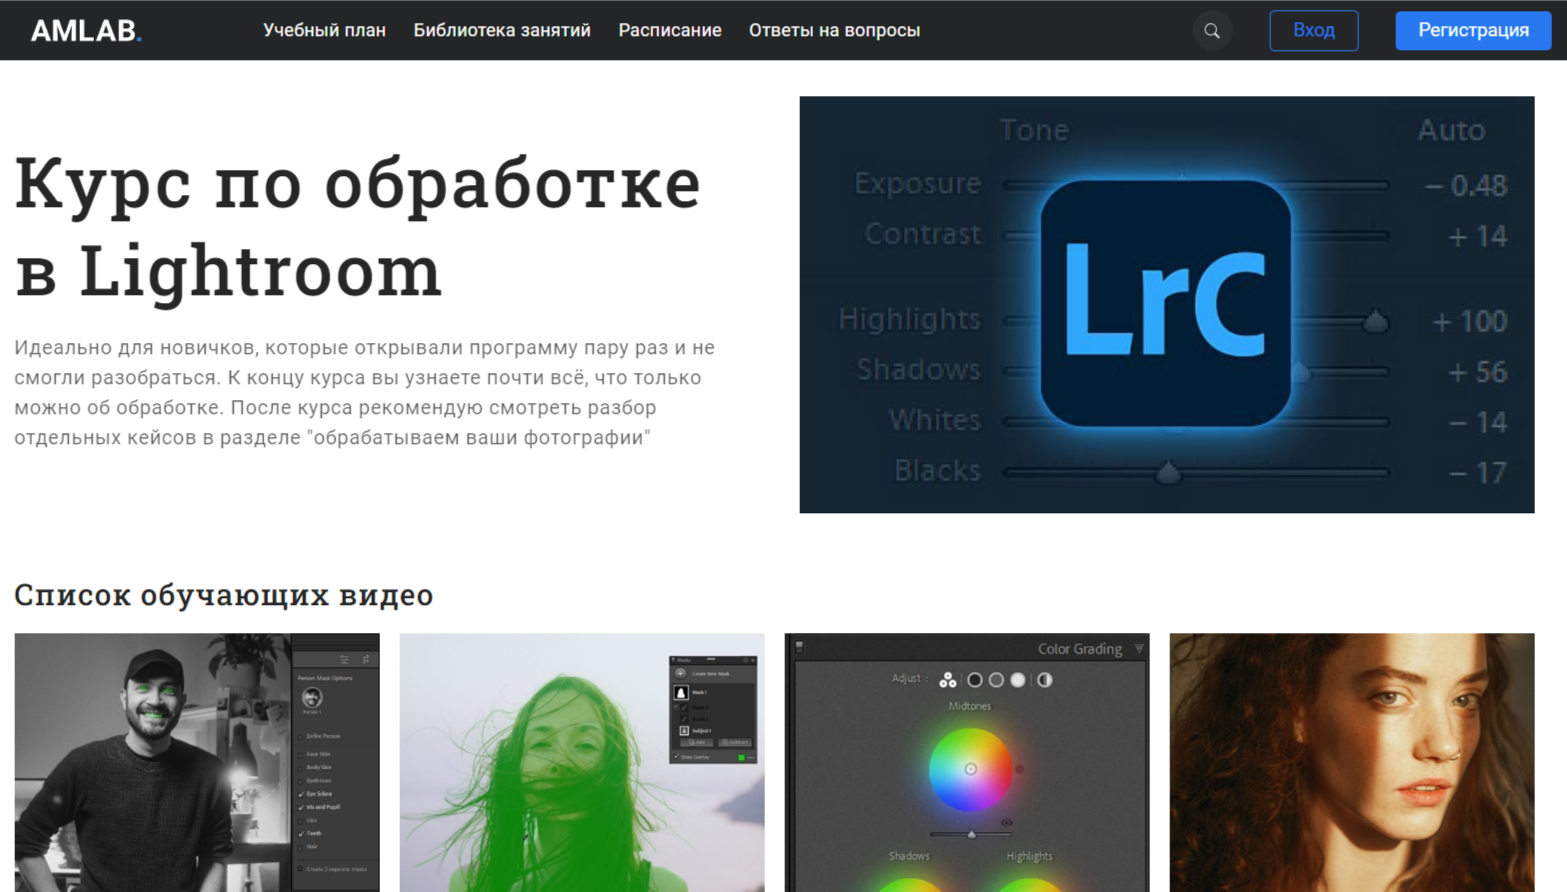Go to Библиотека занятий
This screenshot has width=1567, height=892.
(x=502, y=30)
